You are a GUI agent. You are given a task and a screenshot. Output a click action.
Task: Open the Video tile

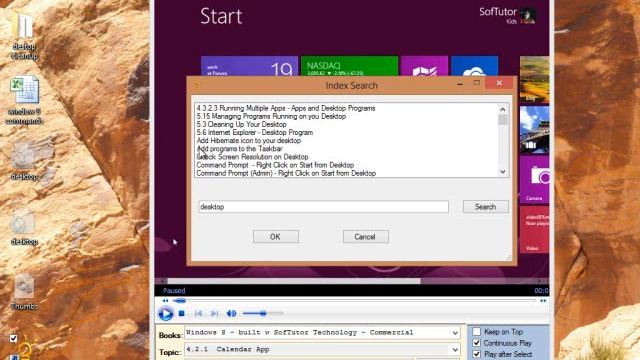(534, 229)
